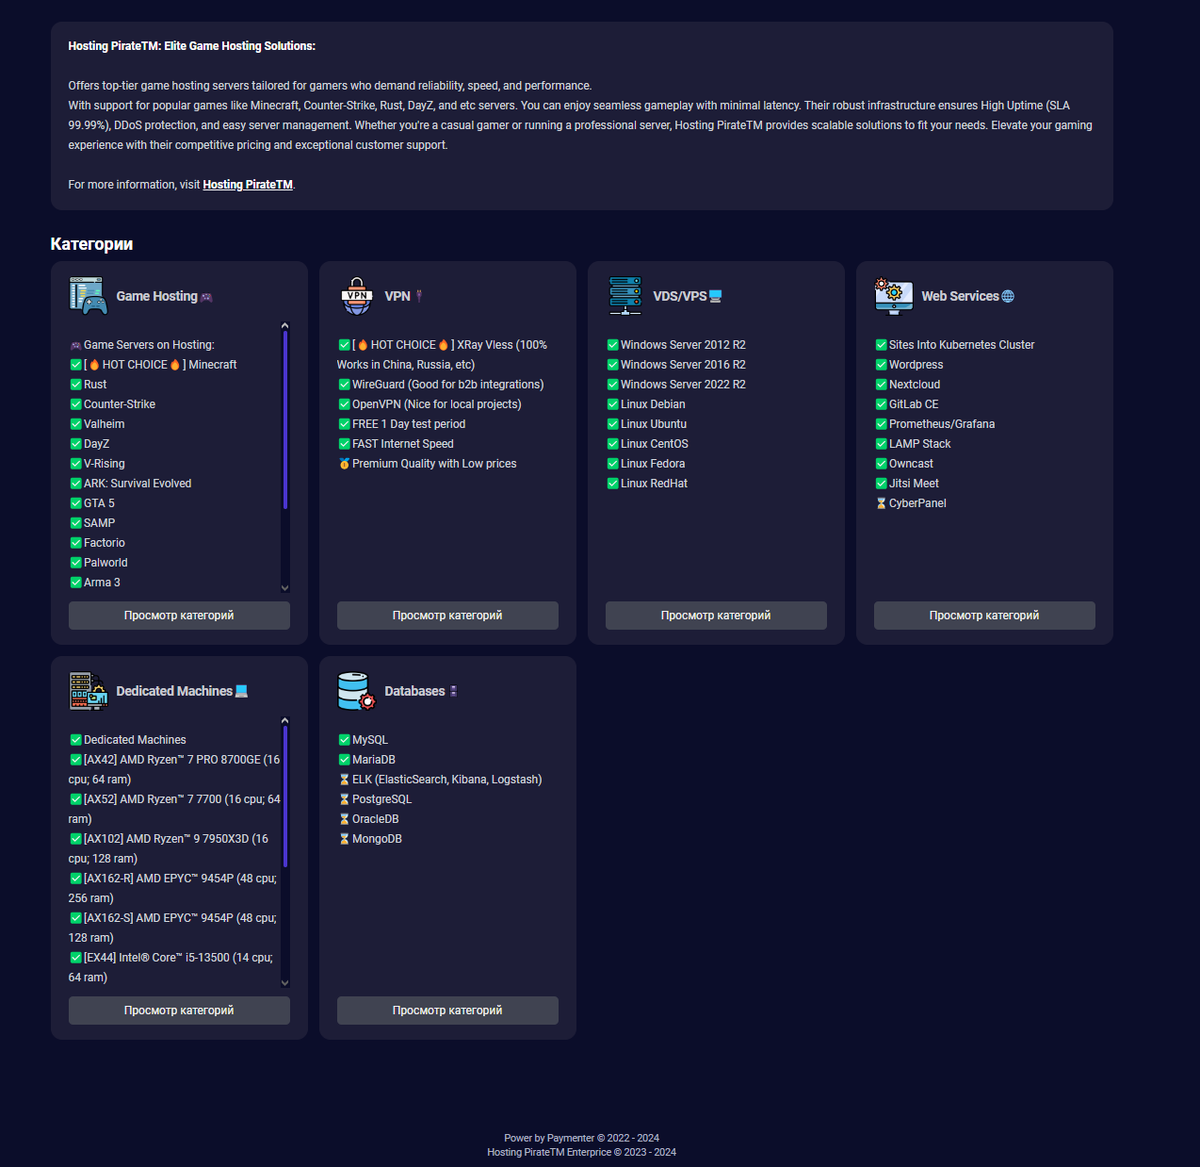
Task: Open the VPN Просмотр категорий button
Action: (x=447, y=615)
